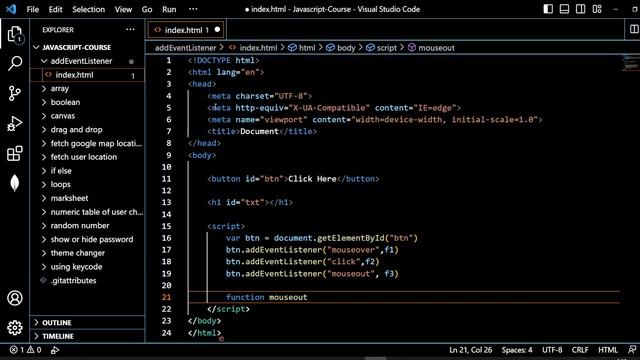Click addEventListener in the breadcrumb

(185, 48)
